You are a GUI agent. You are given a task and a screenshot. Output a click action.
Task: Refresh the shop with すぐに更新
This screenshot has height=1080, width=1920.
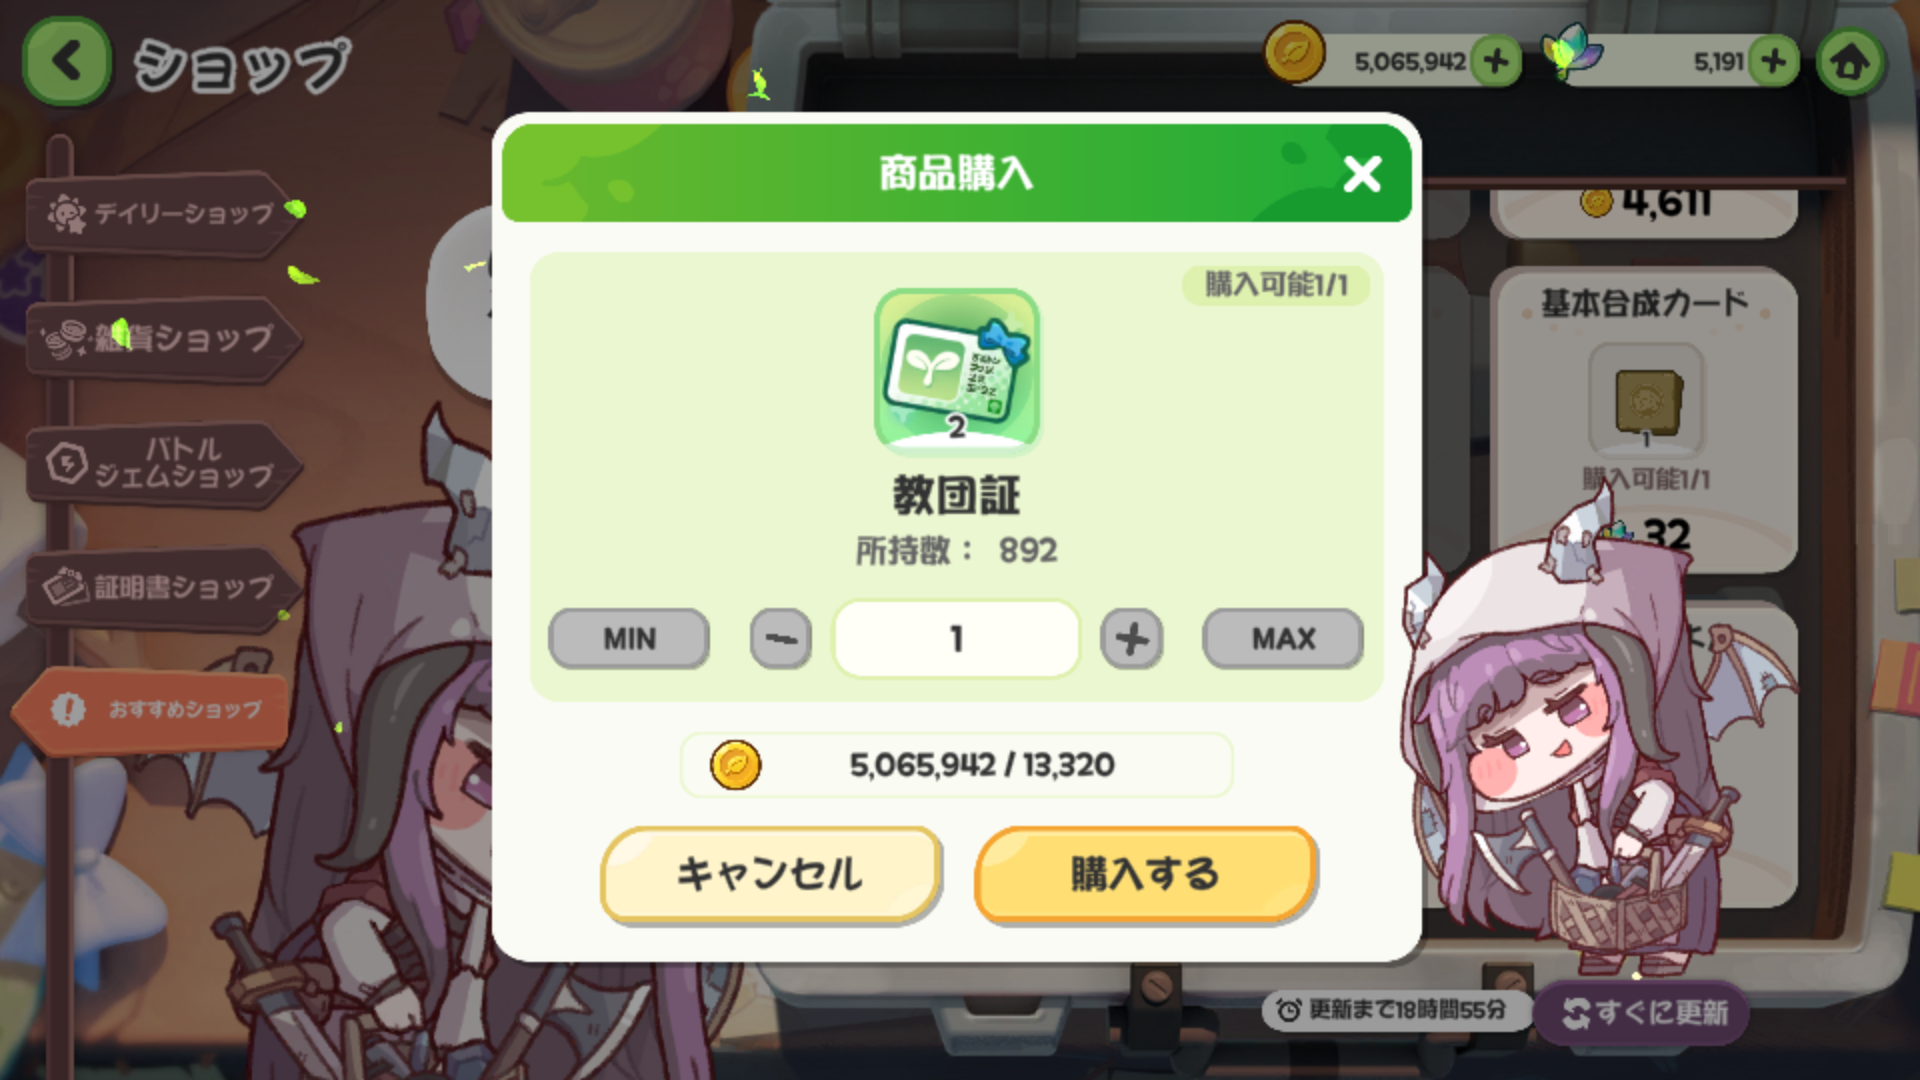point(1644,1013)
